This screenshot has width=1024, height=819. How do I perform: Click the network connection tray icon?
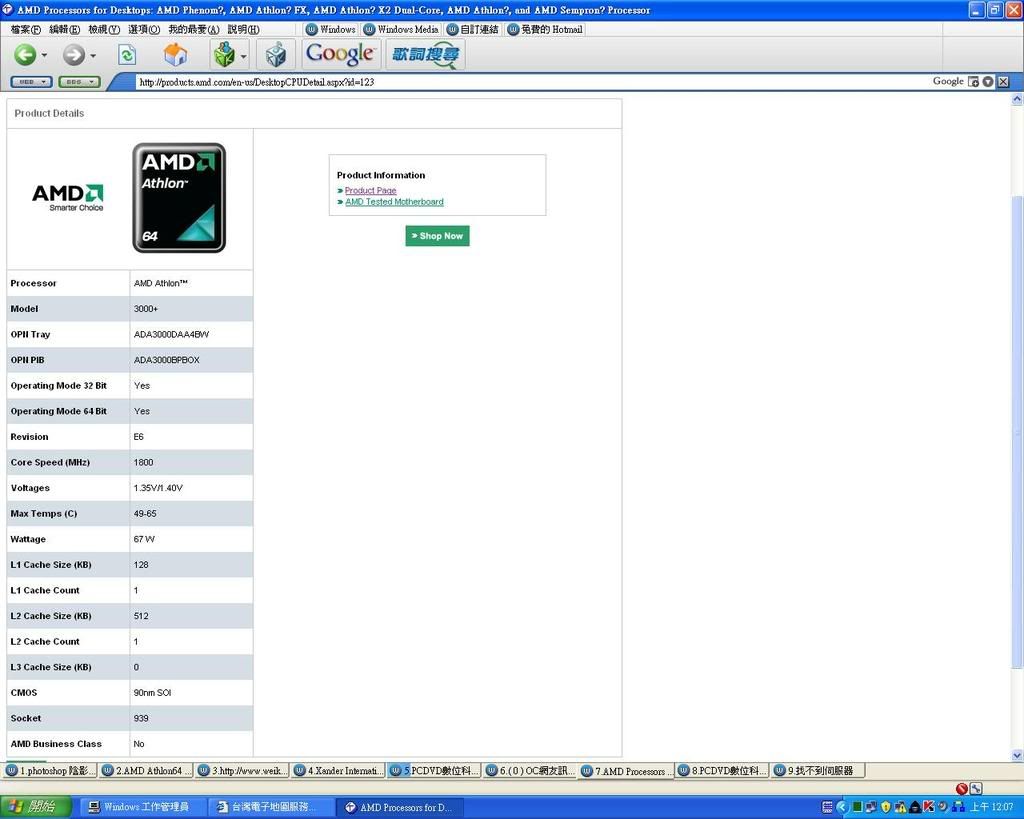[958, 807]
